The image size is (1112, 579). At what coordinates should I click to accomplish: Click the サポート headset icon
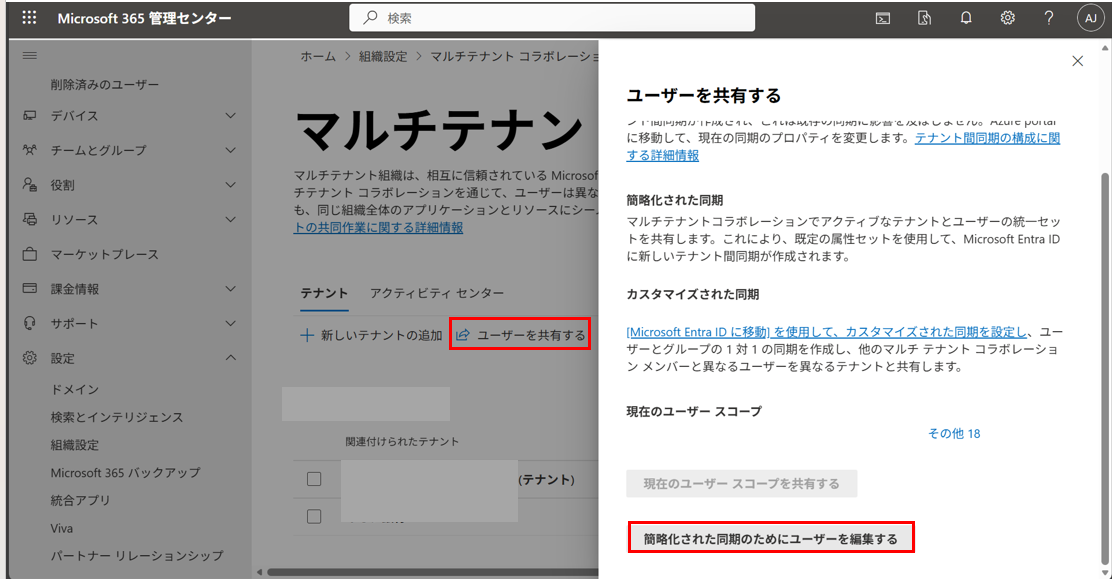click(30, 323)
